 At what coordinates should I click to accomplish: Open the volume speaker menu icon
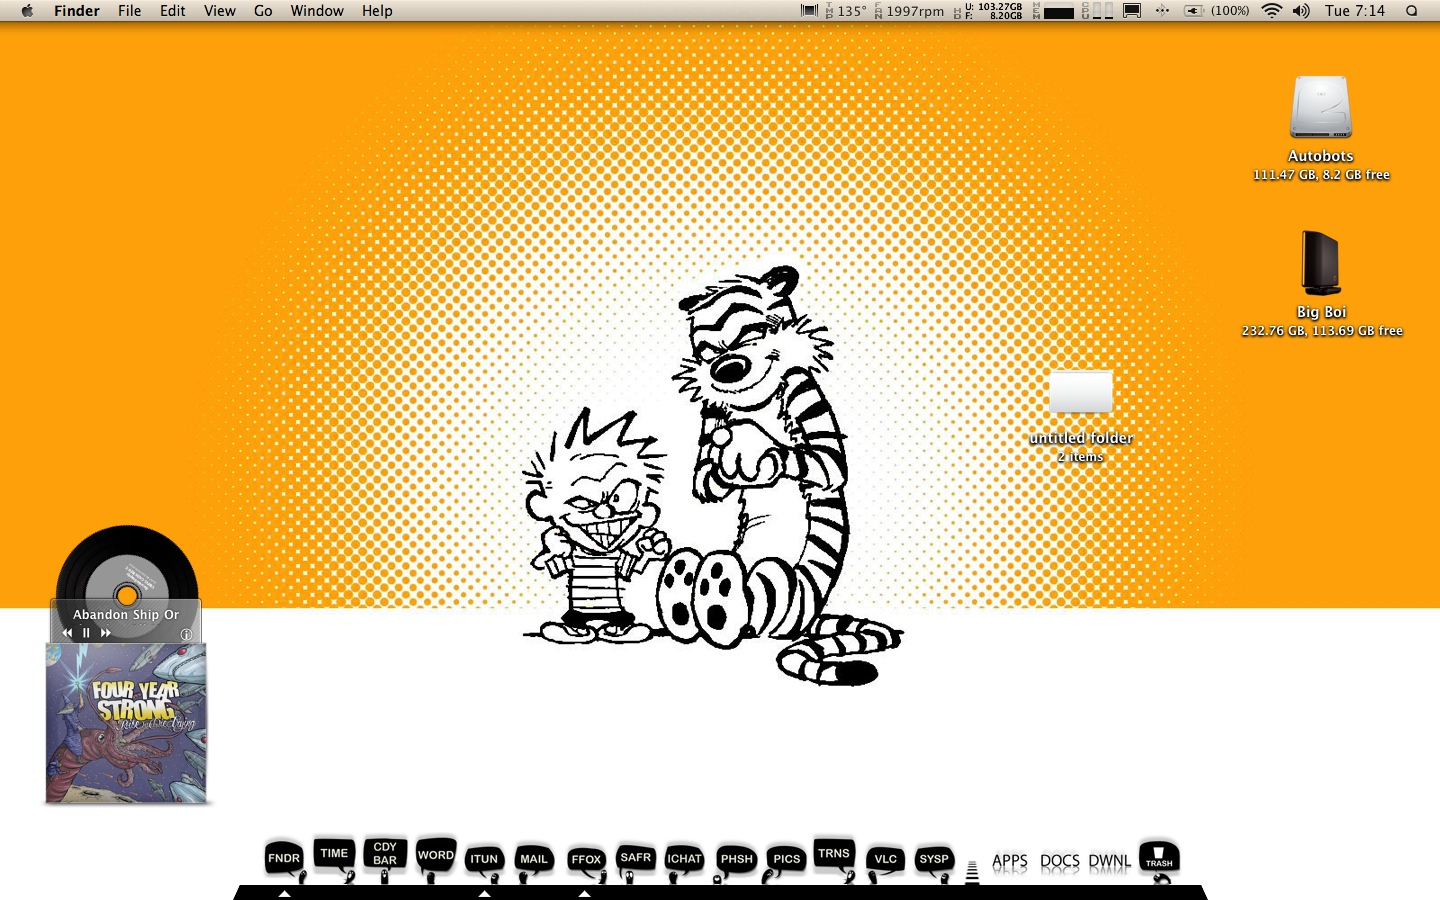pos(1301,11)
